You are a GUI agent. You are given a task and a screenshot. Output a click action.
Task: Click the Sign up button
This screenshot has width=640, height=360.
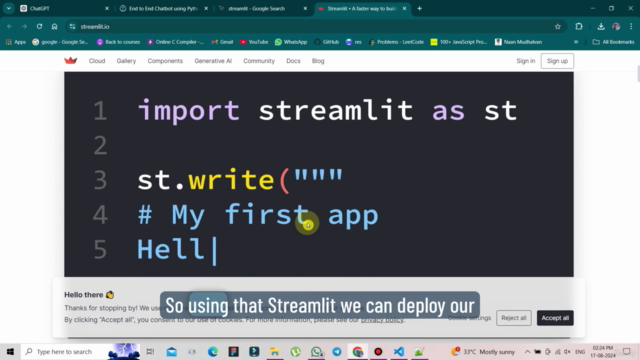tap(557, 61)
